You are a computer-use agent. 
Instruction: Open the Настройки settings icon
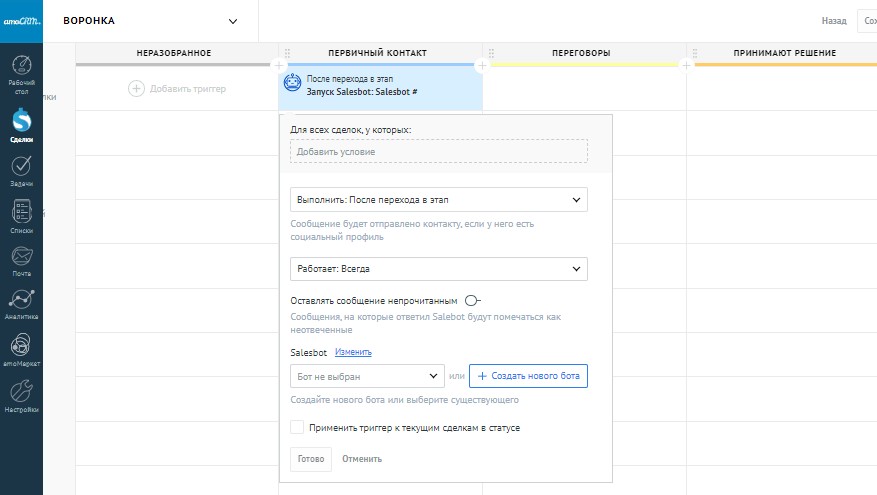(21, 394)
